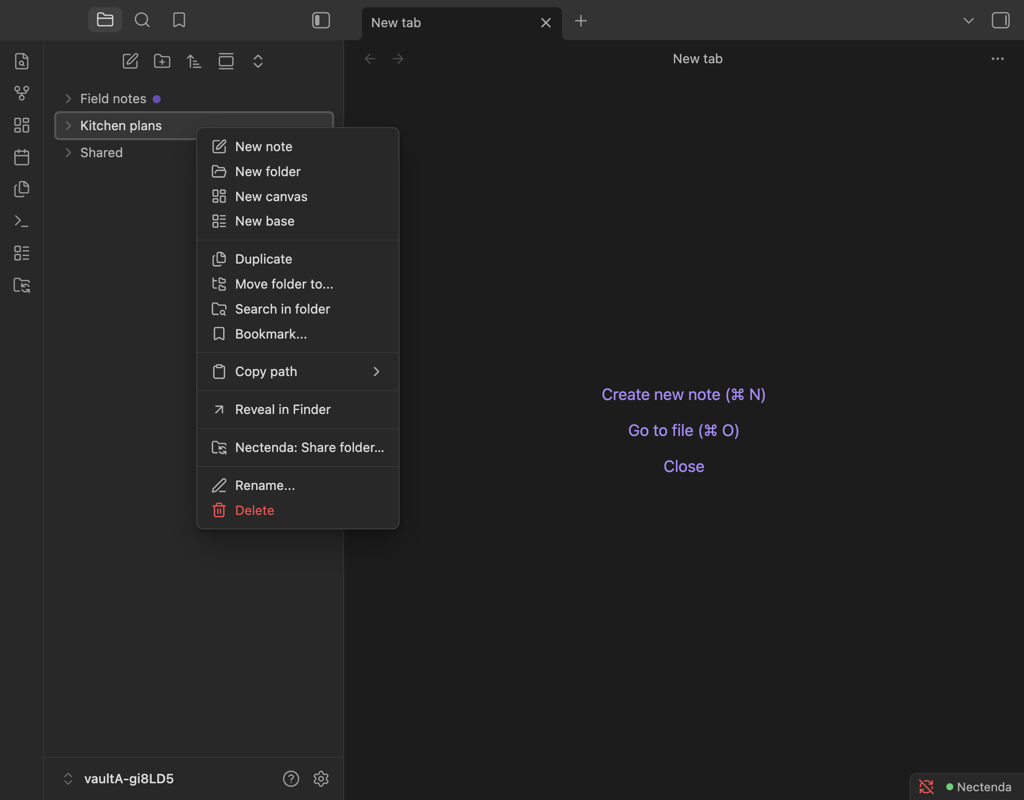The height and width of the screenshot is (800, 1024).
Task: Open more options three-dot menu
Action: (x=997, y=59)
